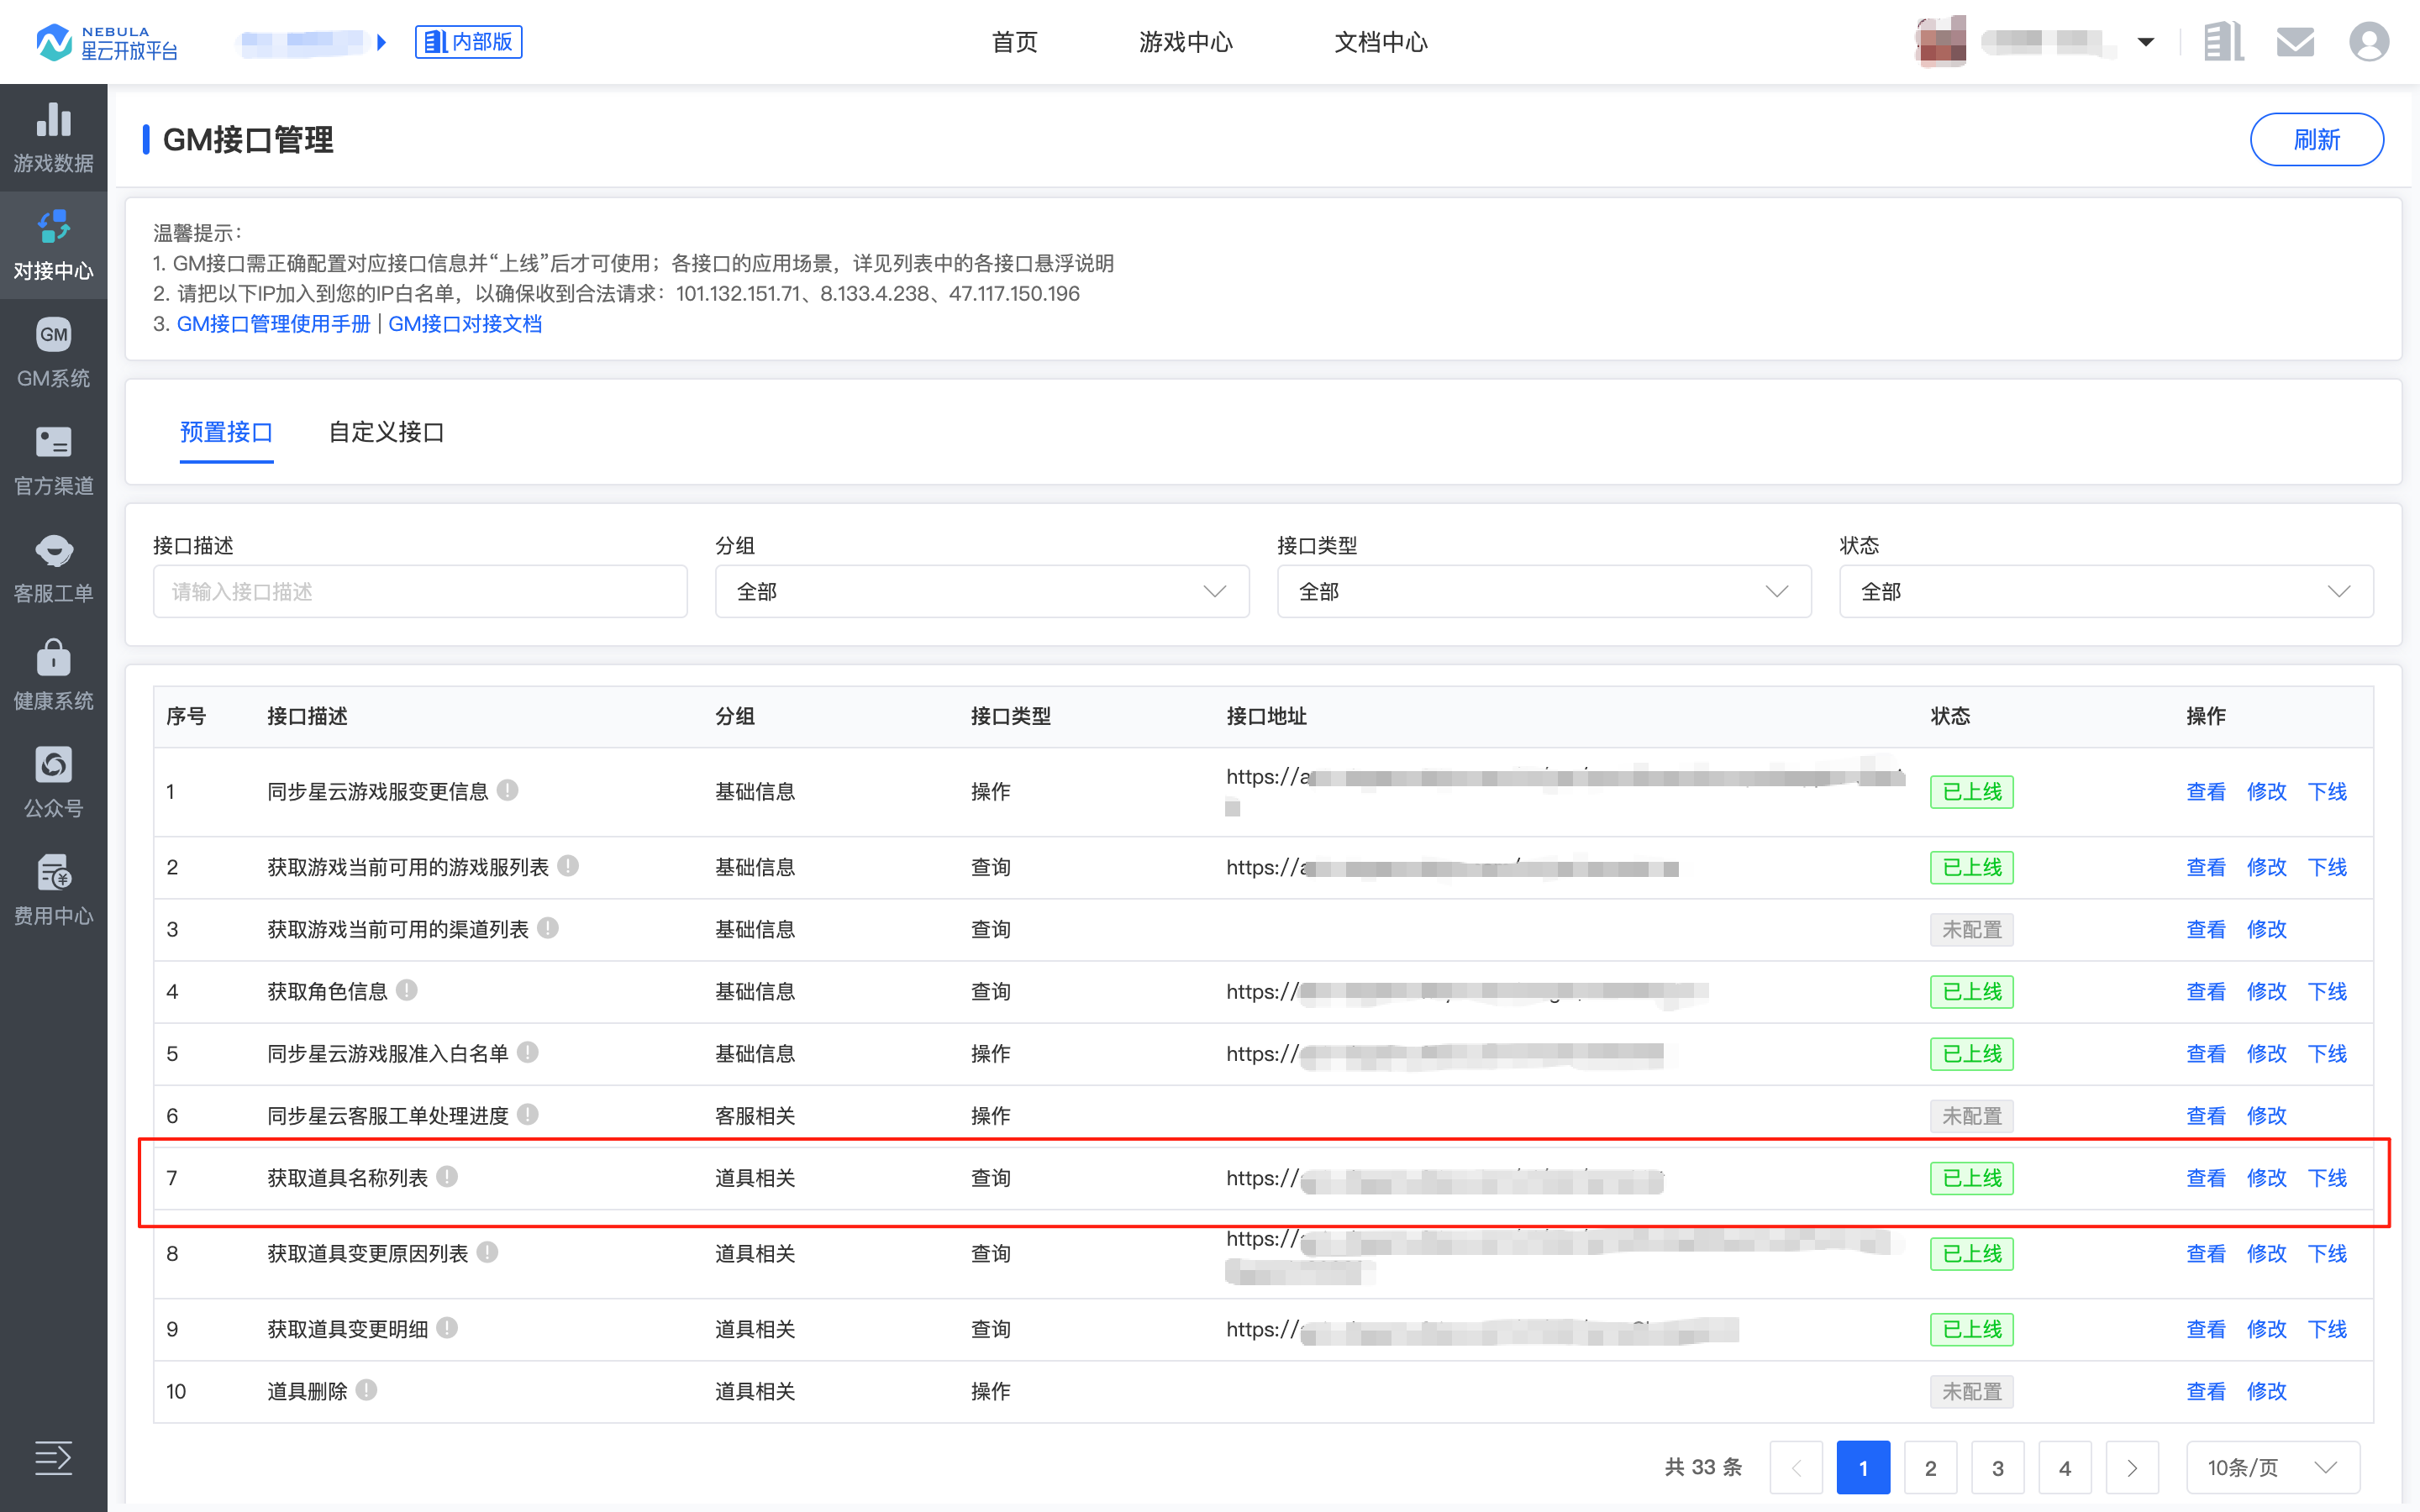Open GM接口管理使用手册 link
This screenshot has height=1512, width=2420.
click(x=274, y=324)
